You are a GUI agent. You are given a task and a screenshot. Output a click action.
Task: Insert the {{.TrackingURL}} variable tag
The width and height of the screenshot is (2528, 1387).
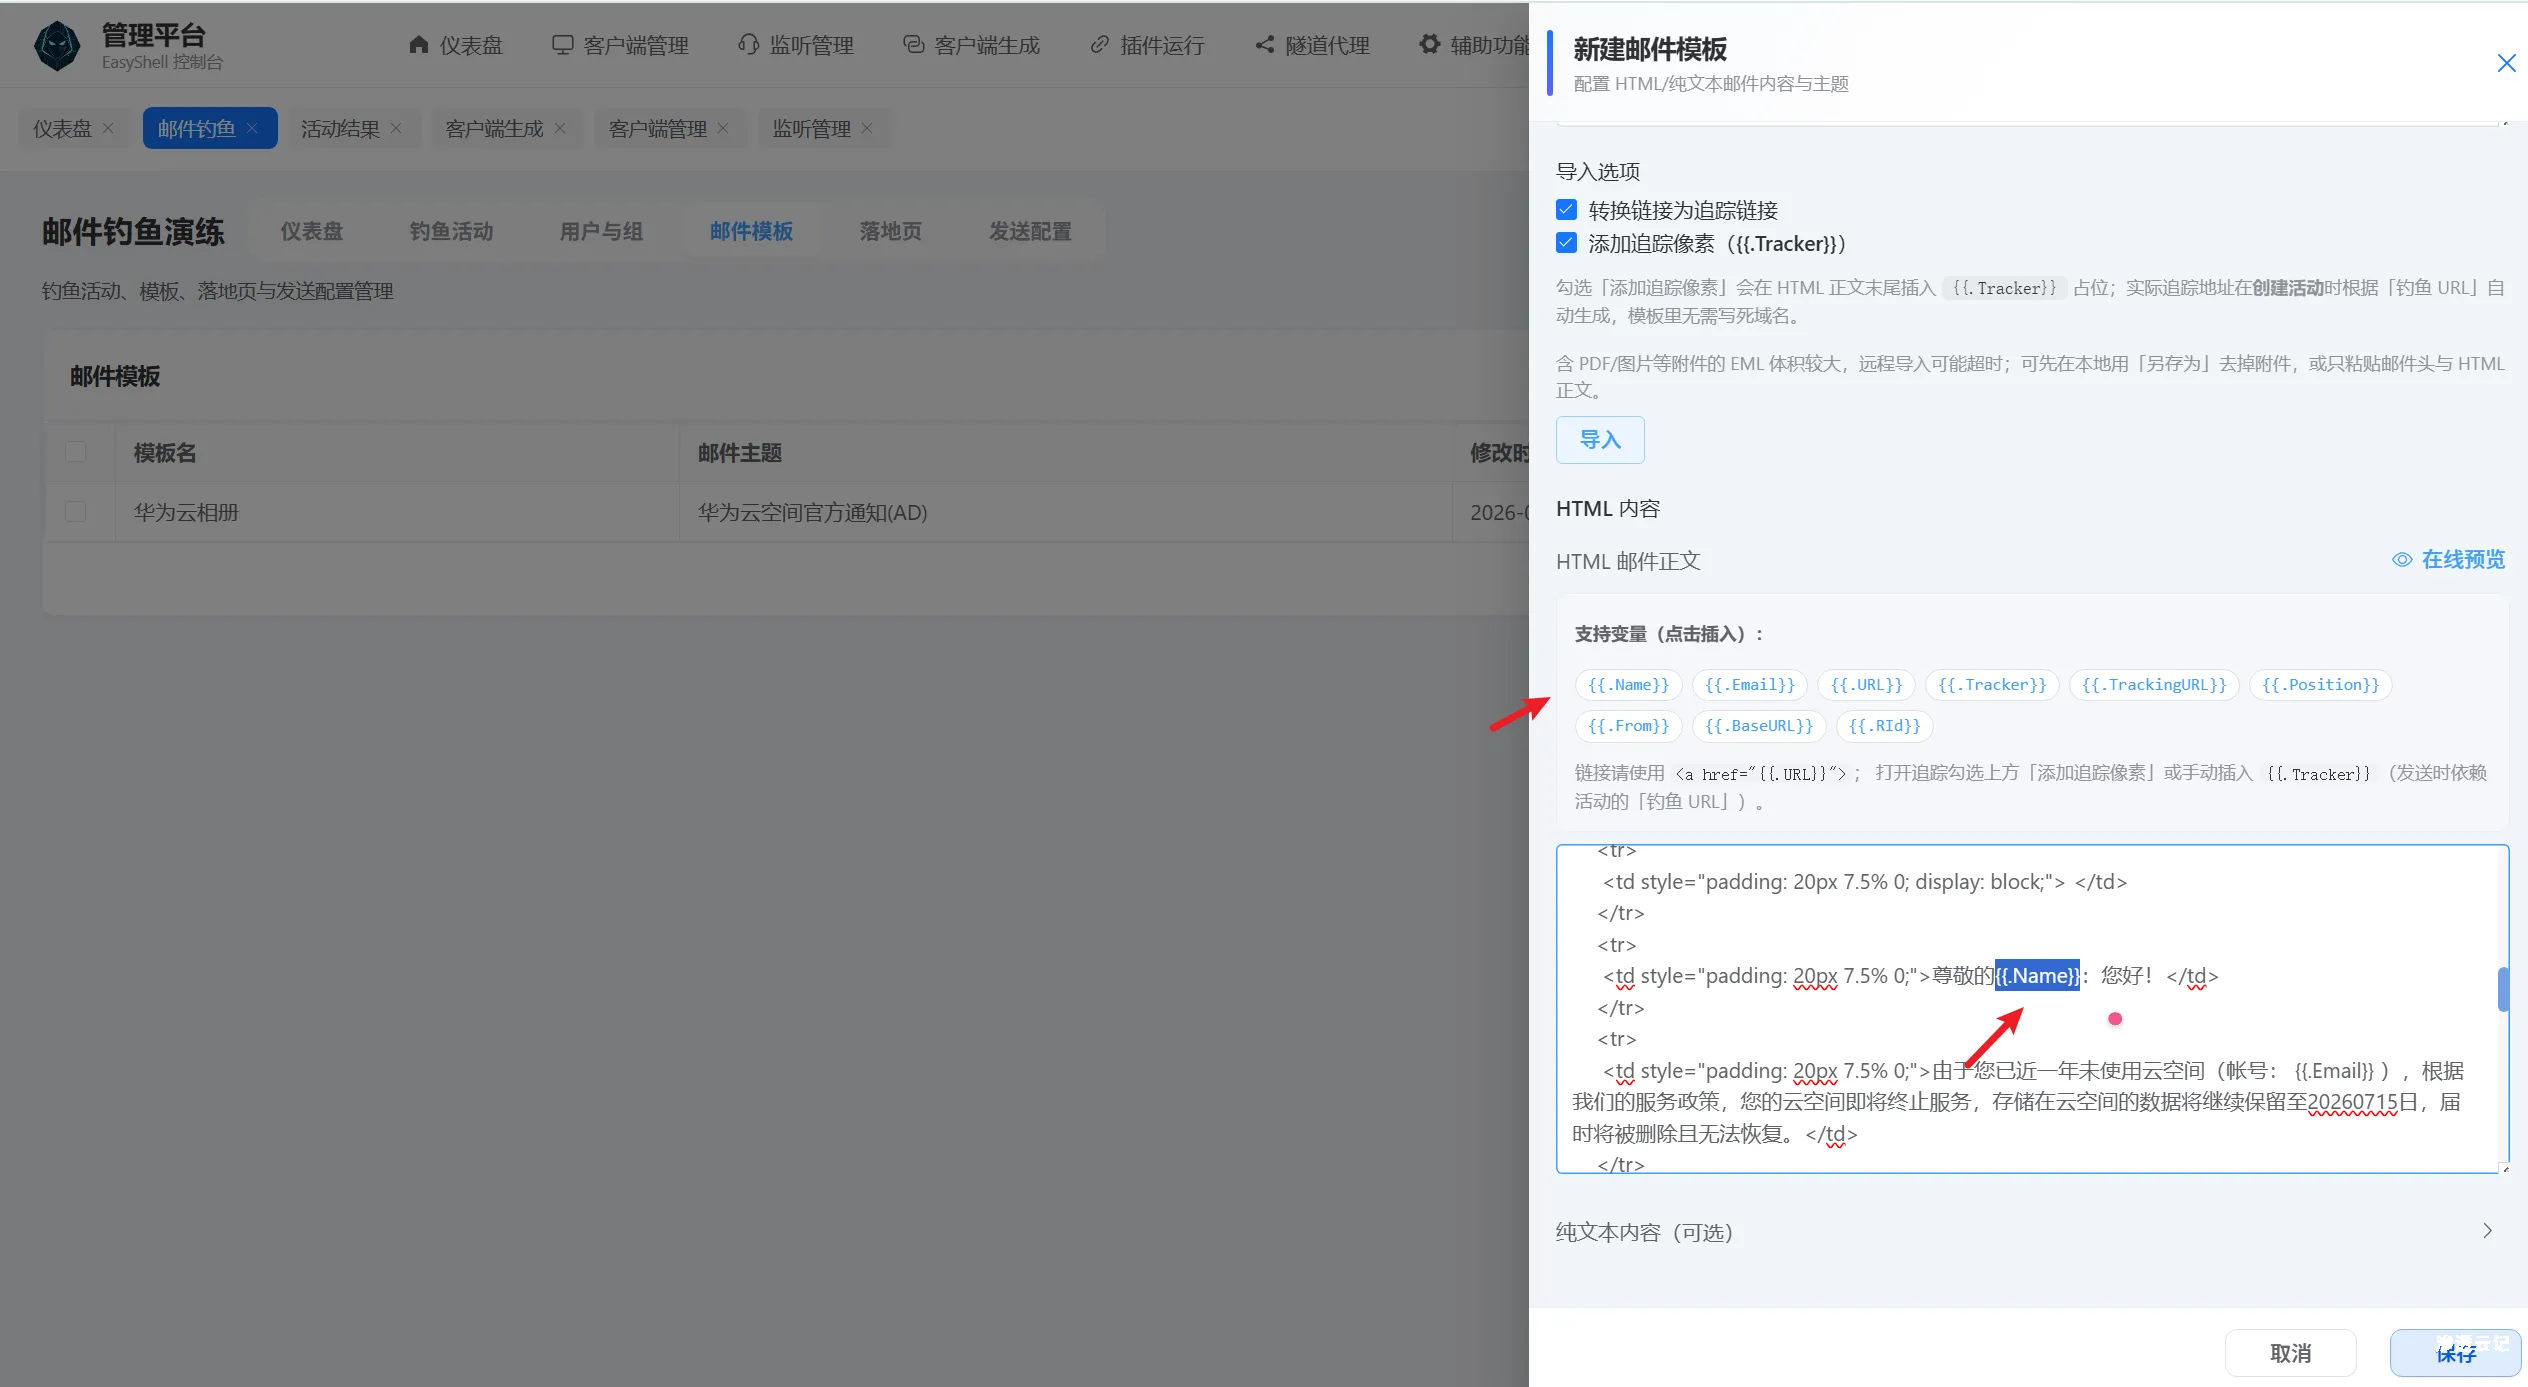coord(2154,685)
